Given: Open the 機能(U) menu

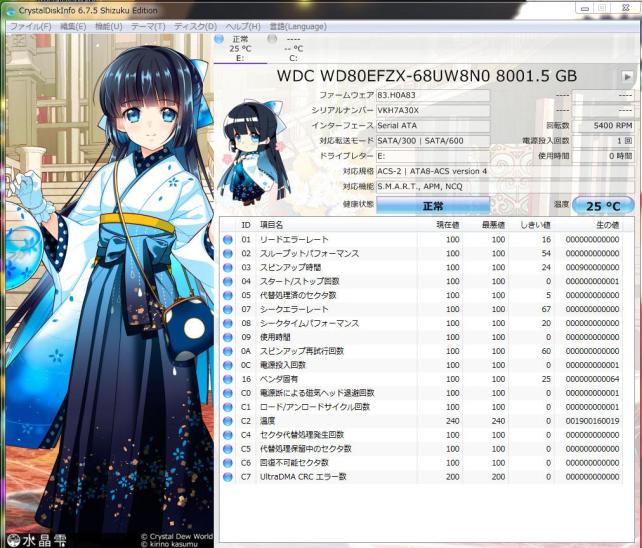Looking at the screenshot, I should [109, 27].
